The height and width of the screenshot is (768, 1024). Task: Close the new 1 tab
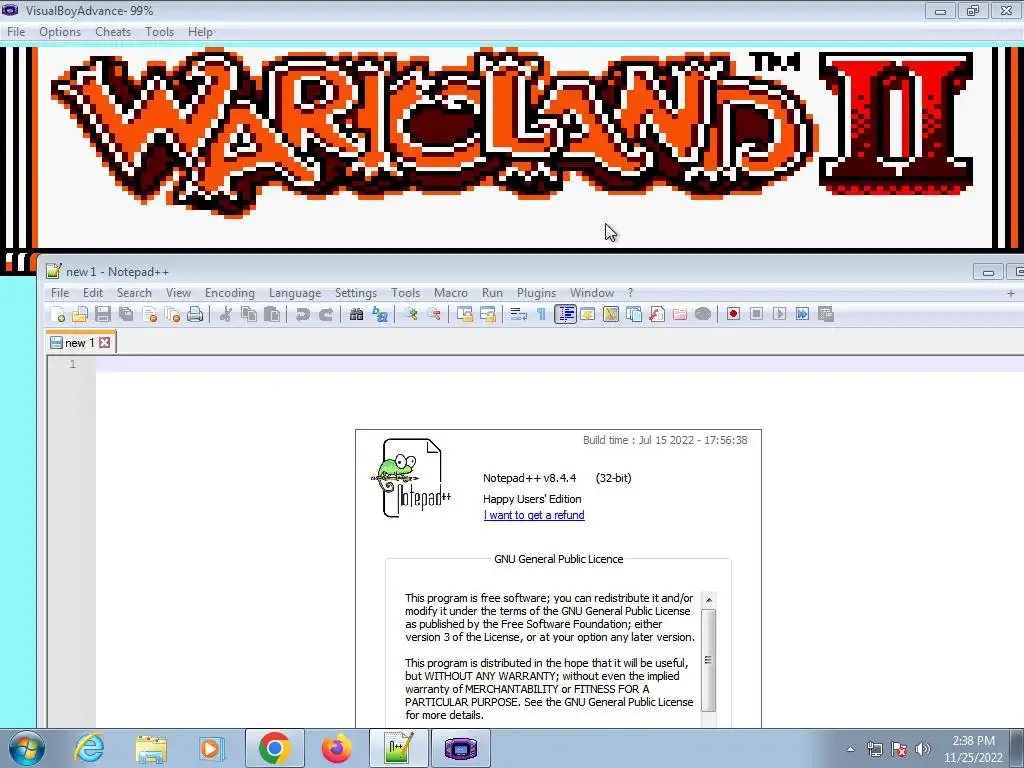point(104,343)
